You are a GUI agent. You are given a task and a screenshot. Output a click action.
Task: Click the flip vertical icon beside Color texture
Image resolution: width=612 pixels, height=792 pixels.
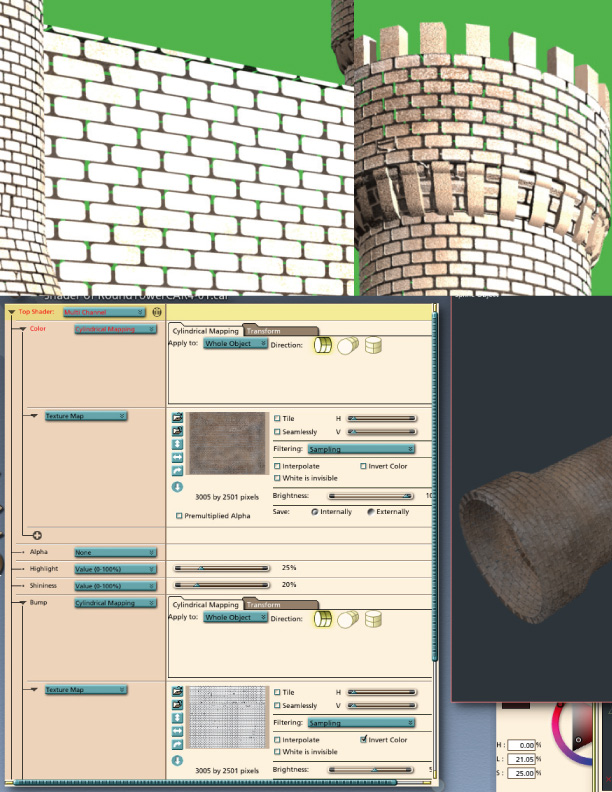[177, 444]
